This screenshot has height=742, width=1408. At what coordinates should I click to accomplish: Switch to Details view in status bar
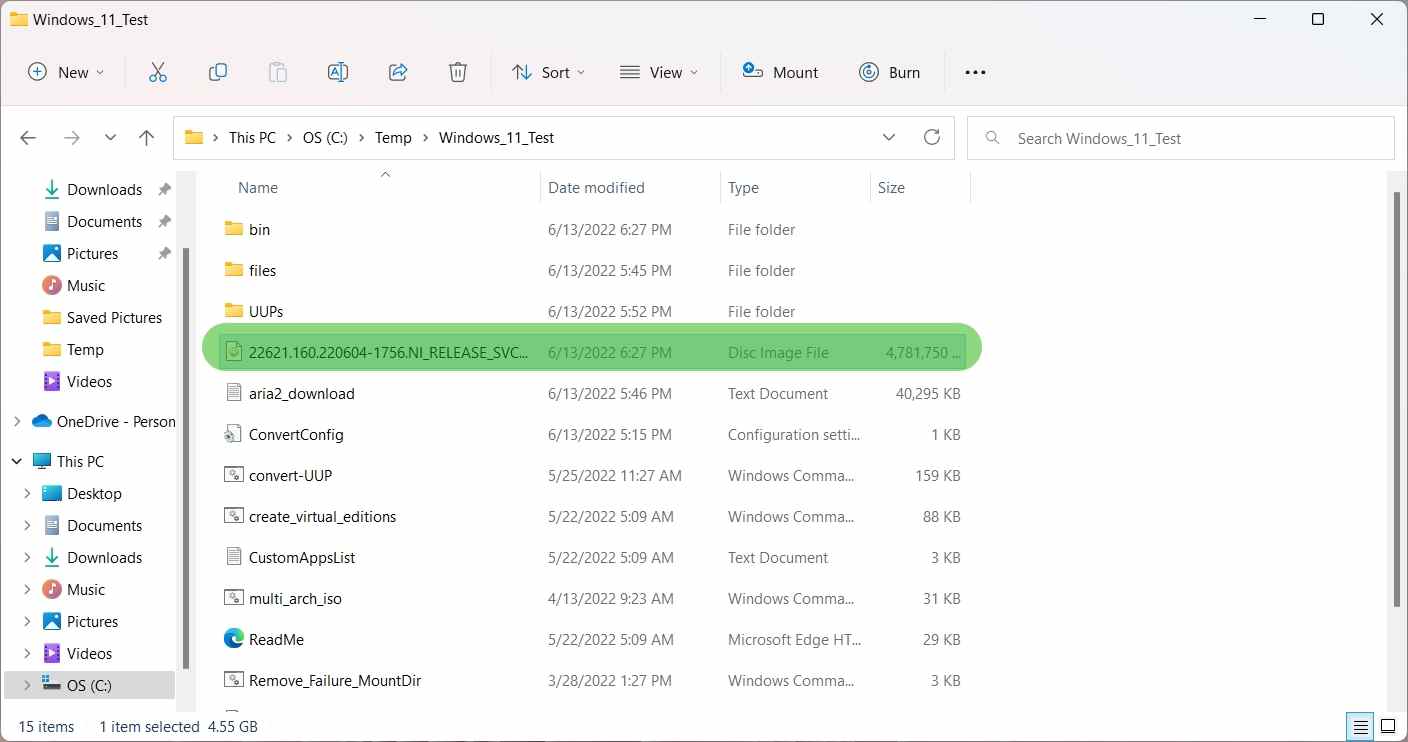pos(1361,726)
